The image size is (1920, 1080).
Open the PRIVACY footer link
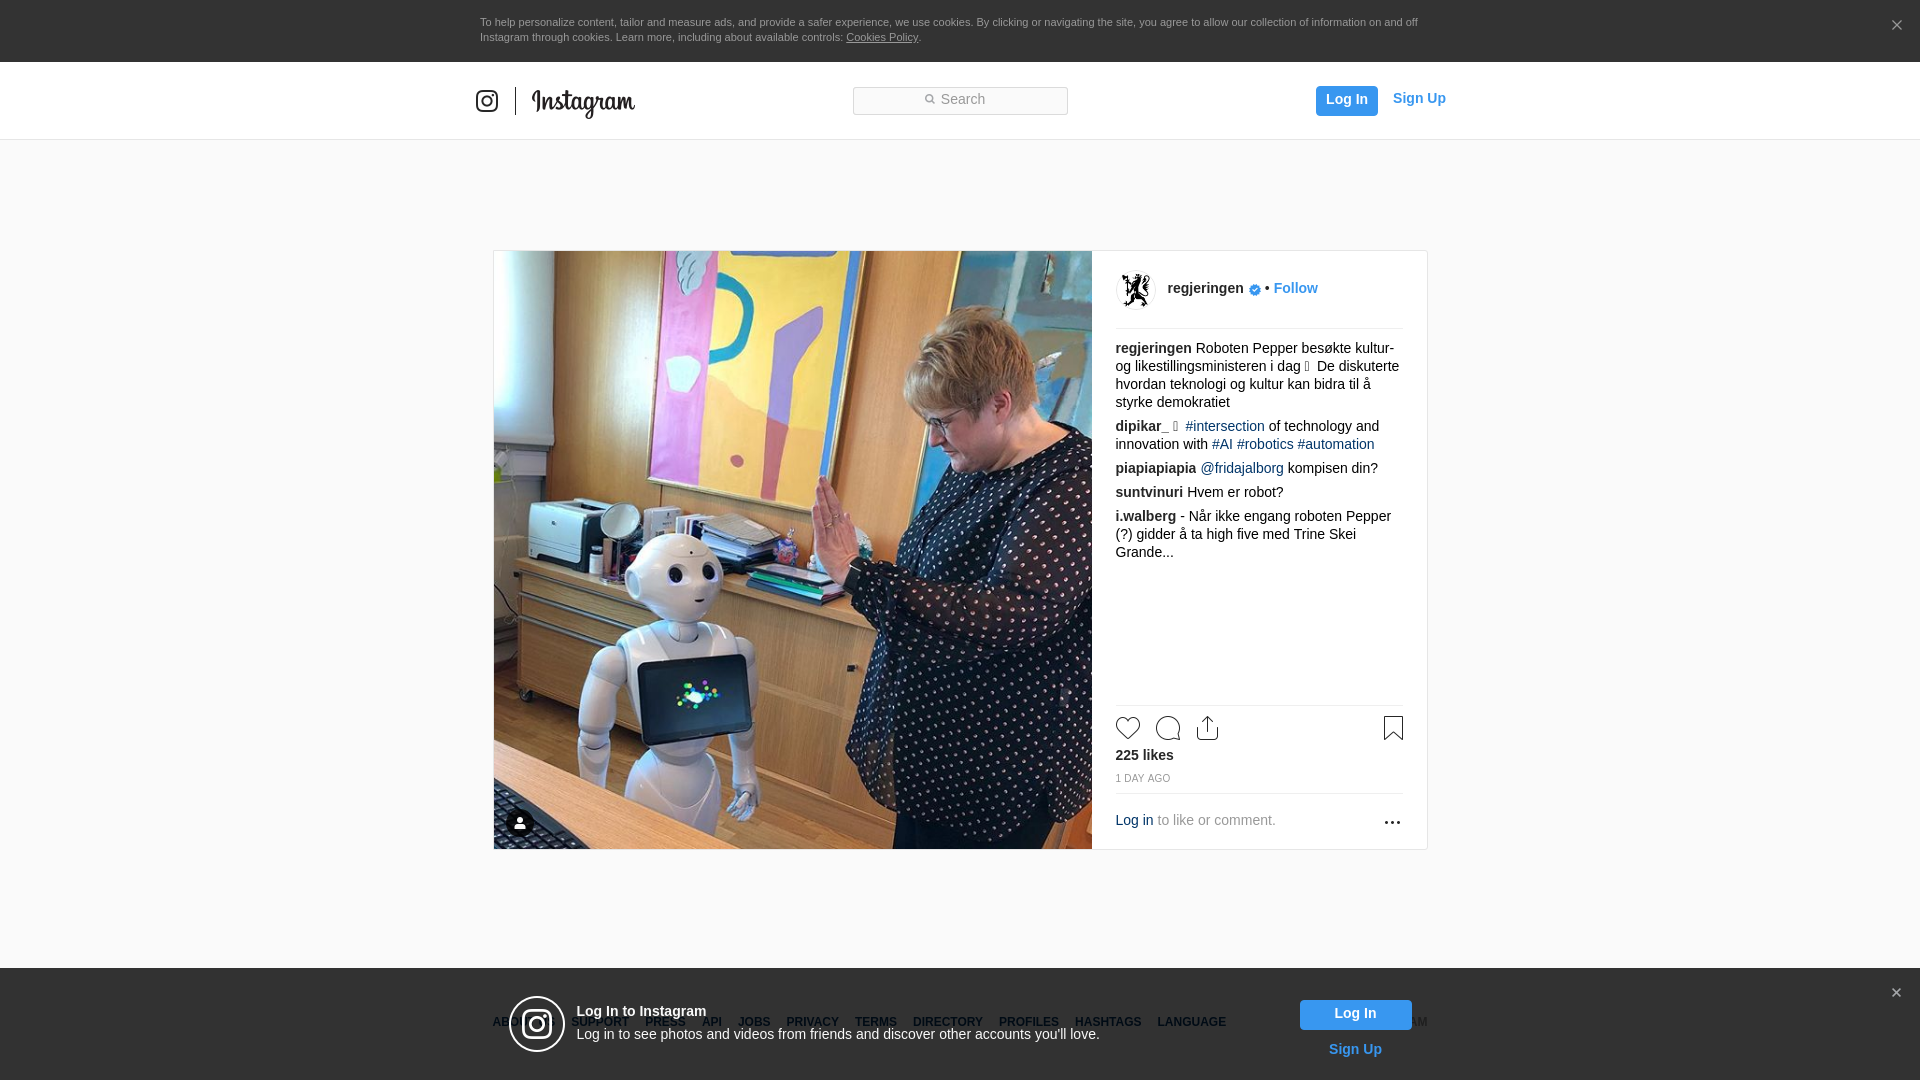click(x=812, y=1022)
